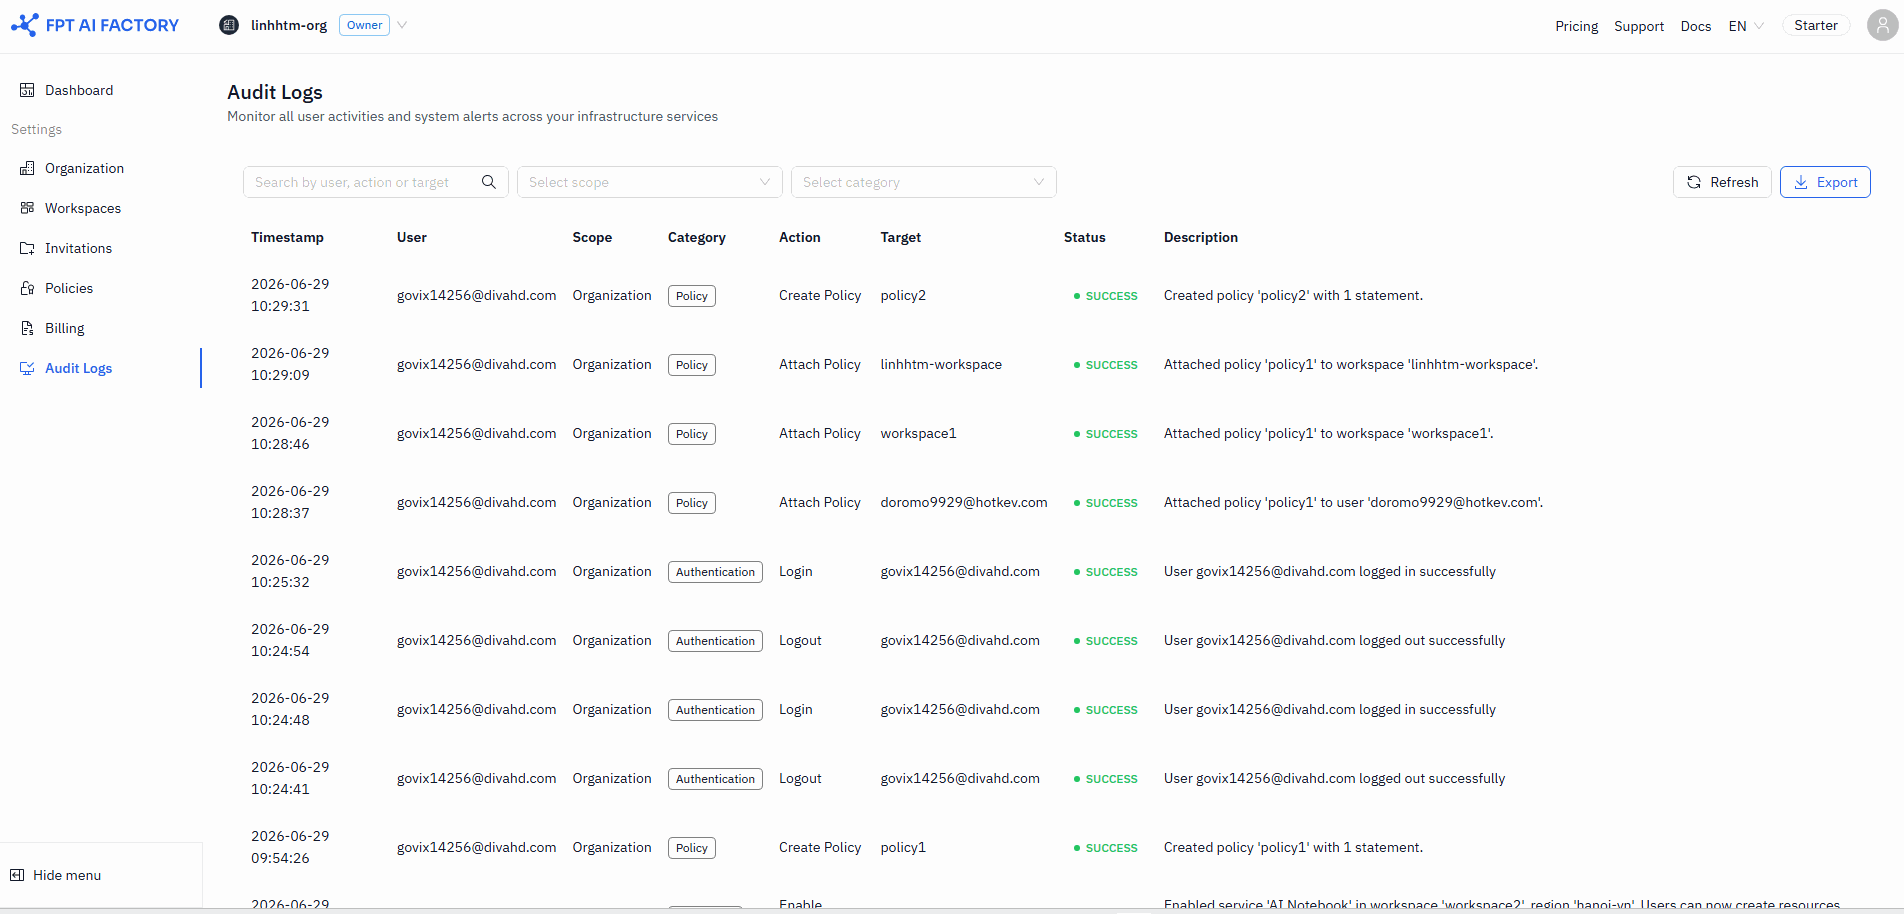Click the Starter plan badge
The width and height of the screenshot is (1904, 914).
click(1816, 25)
